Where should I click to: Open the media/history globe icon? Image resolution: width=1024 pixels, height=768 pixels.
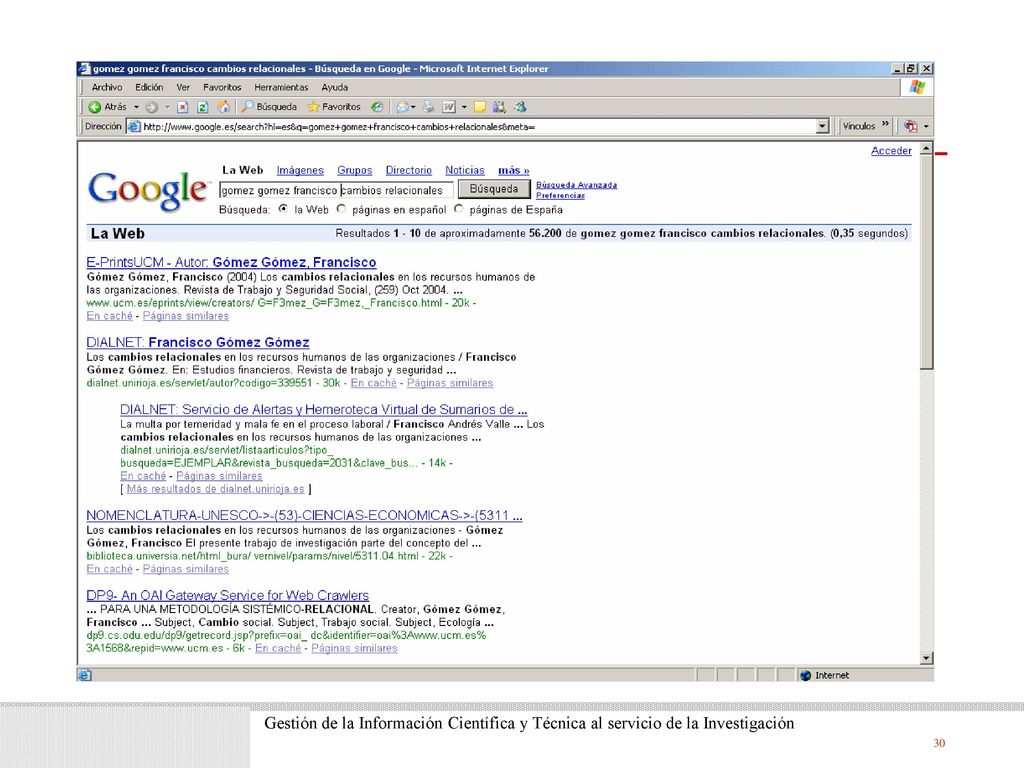377,107
